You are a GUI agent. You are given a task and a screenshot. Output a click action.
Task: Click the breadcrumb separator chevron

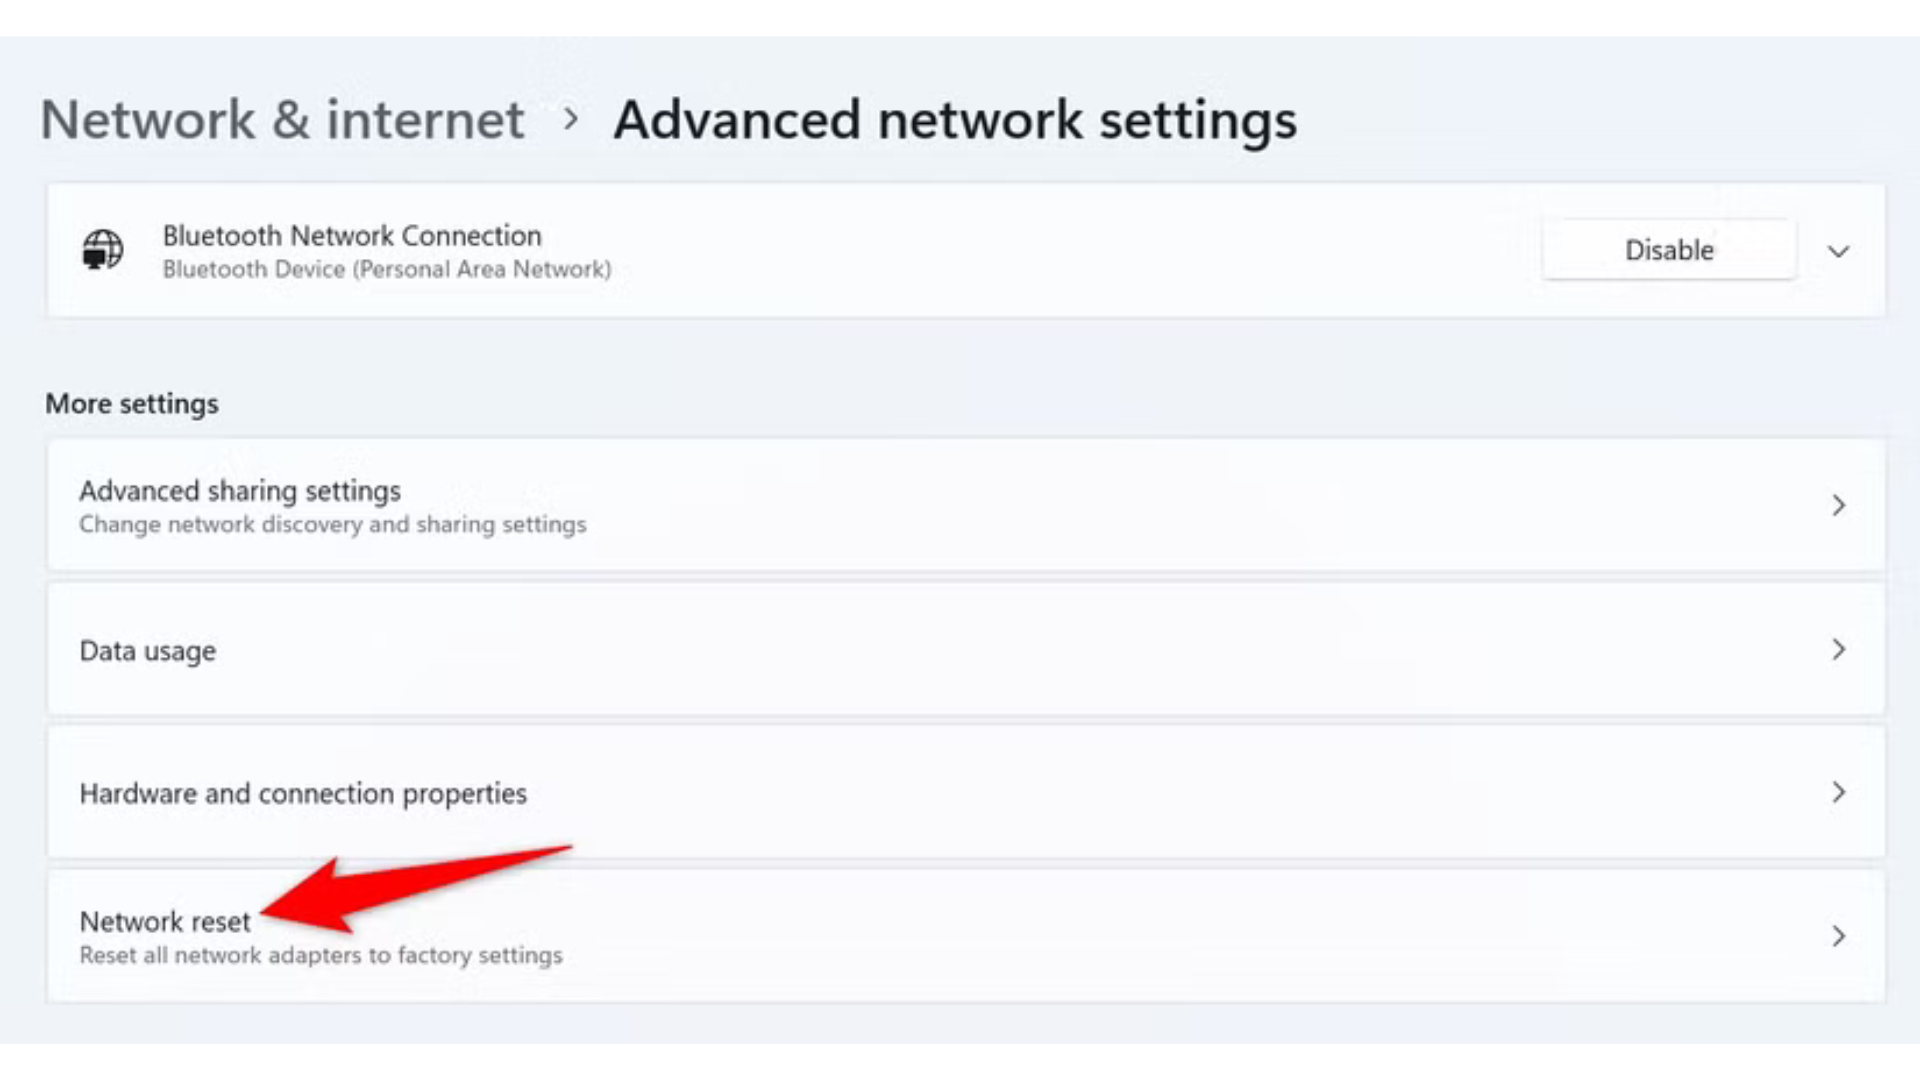571,119
